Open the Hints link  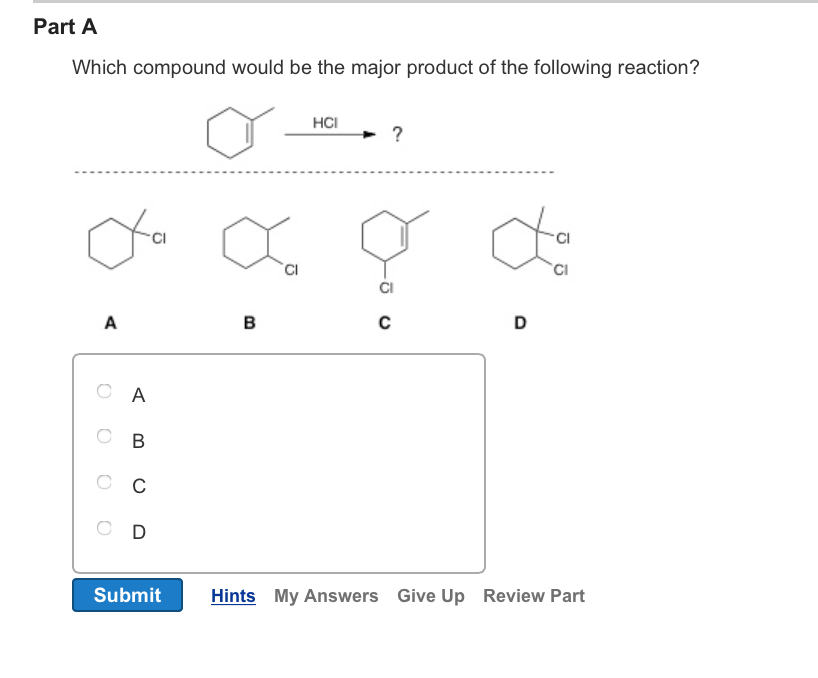coord(233,595)
